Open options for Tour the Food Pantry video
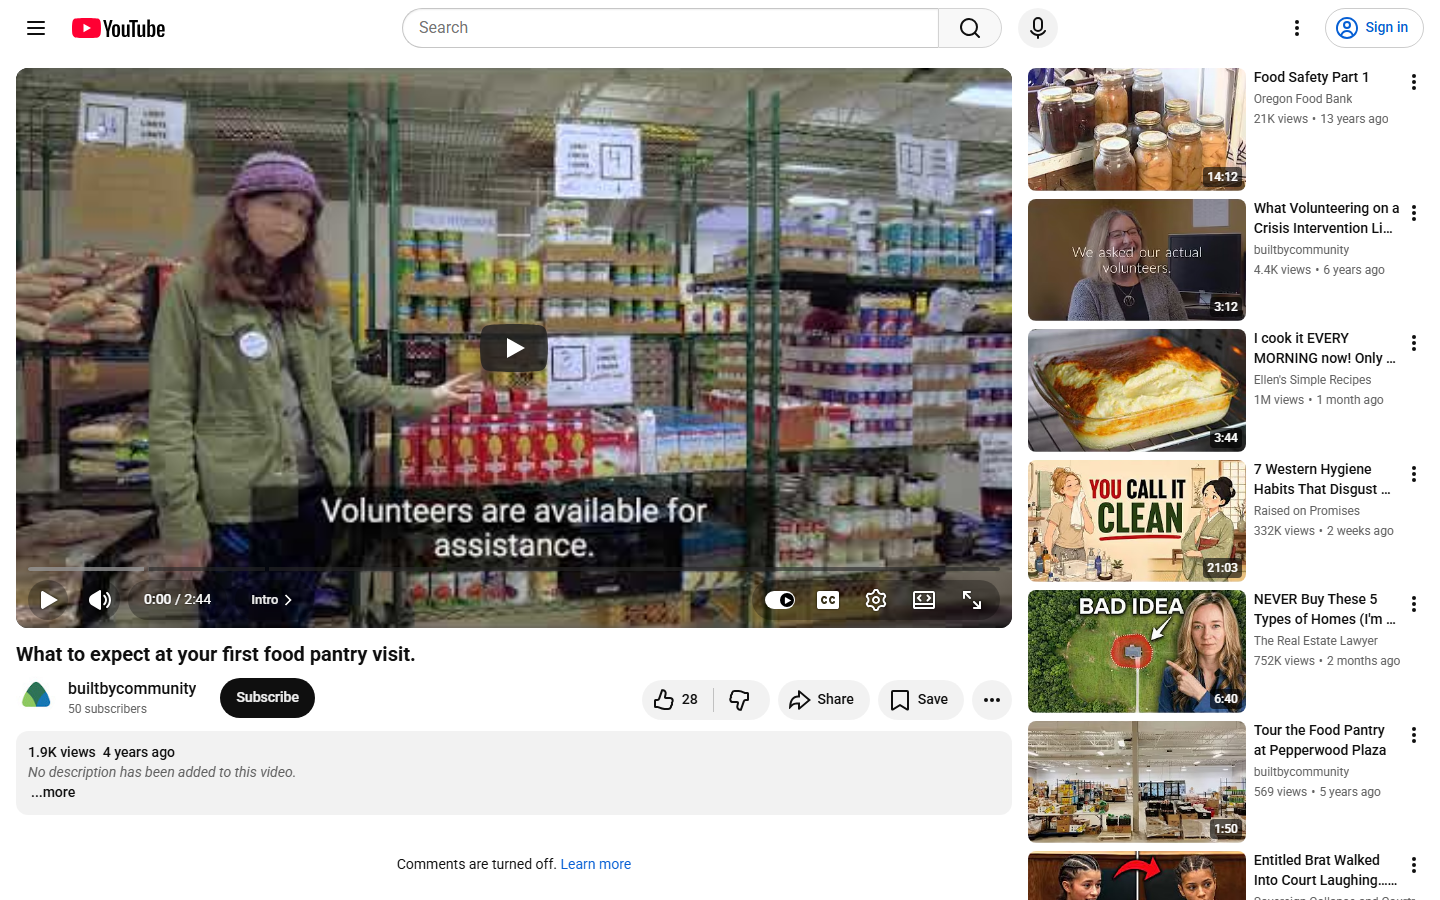The image size is (1440, 900). [1414, 735]
